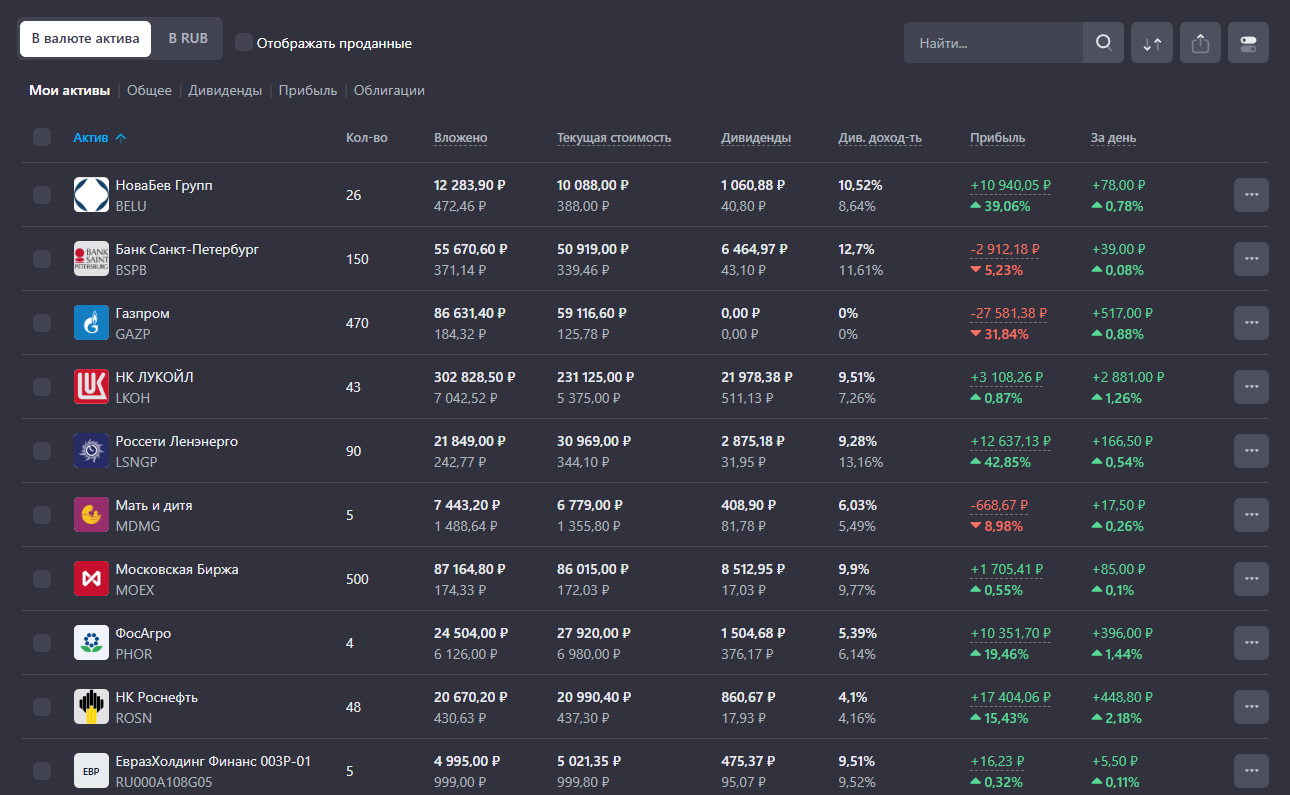The width and height of the screenshot is (1290, 795).
Task: Click the Московская Биржа logo icon
Action: [x=91, y=579]
